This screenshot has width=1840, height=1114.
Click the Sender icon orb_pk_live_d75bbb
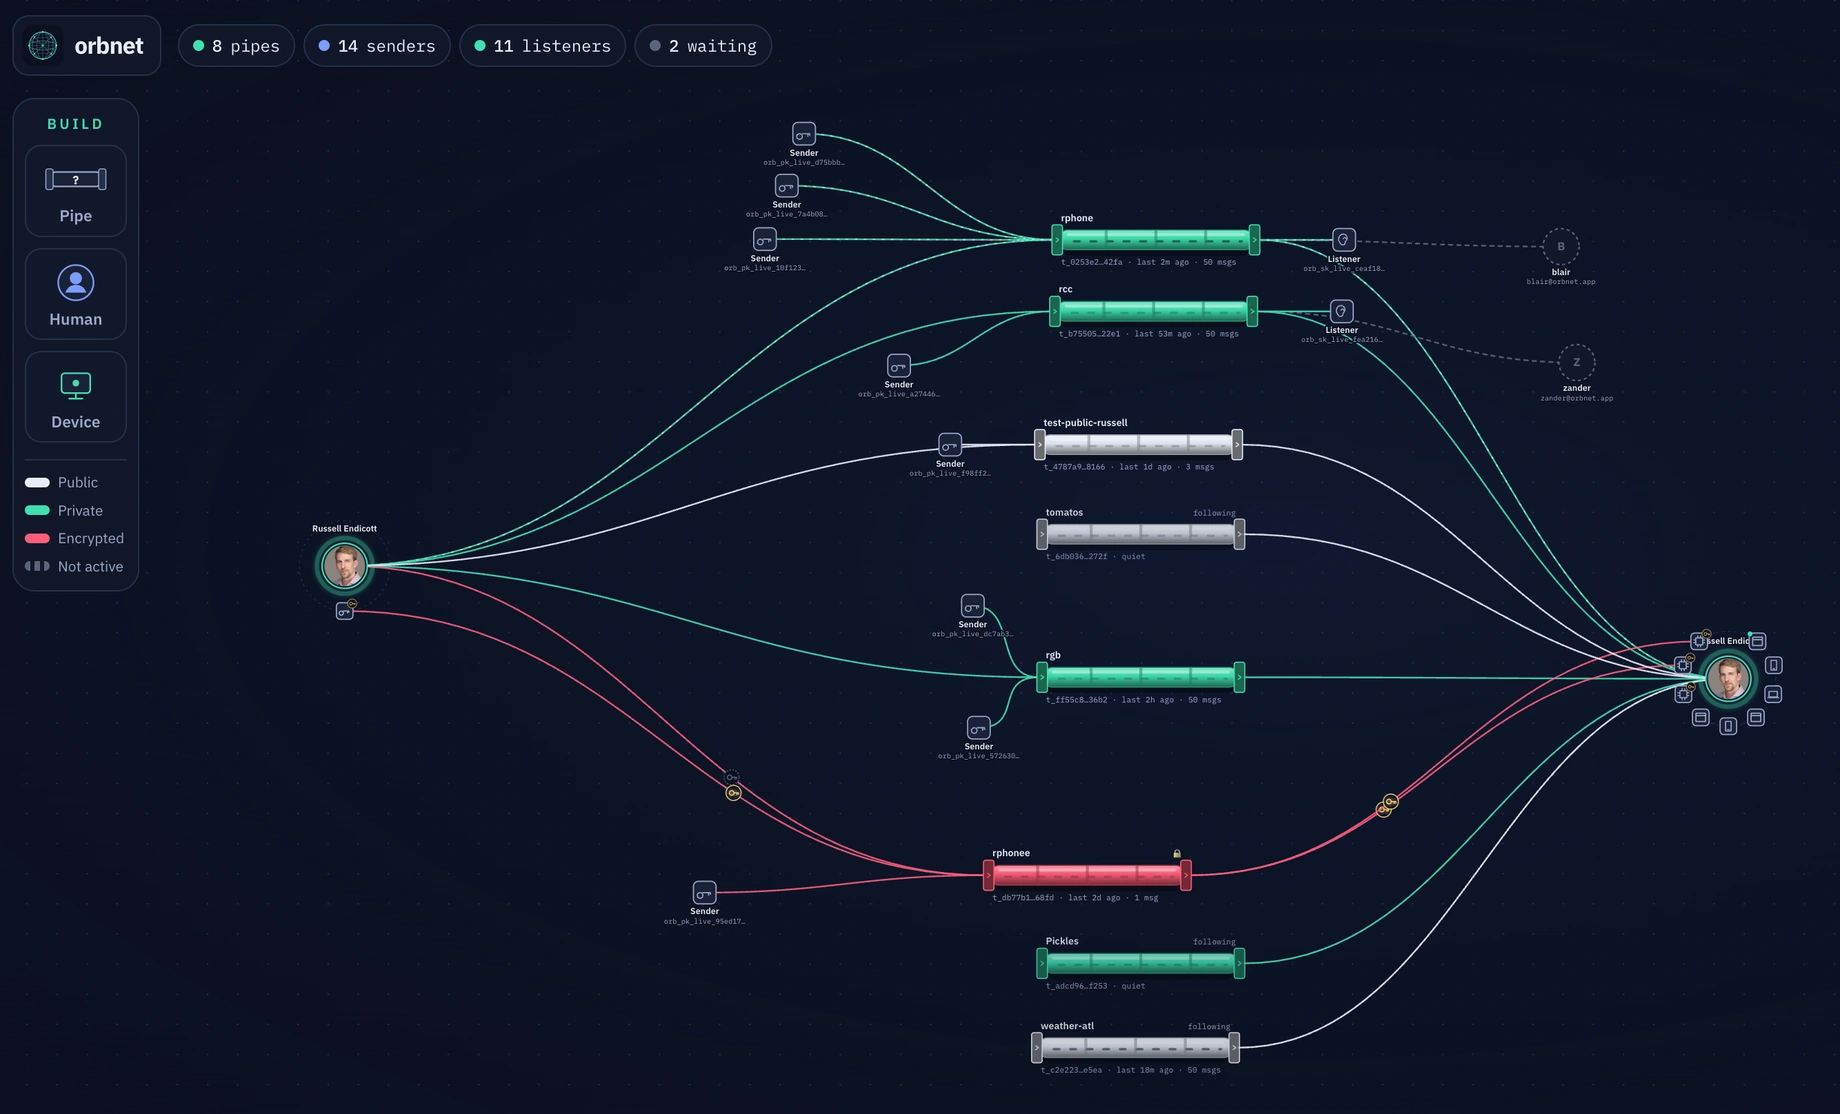pyautogui.click(x=804, y=134)
